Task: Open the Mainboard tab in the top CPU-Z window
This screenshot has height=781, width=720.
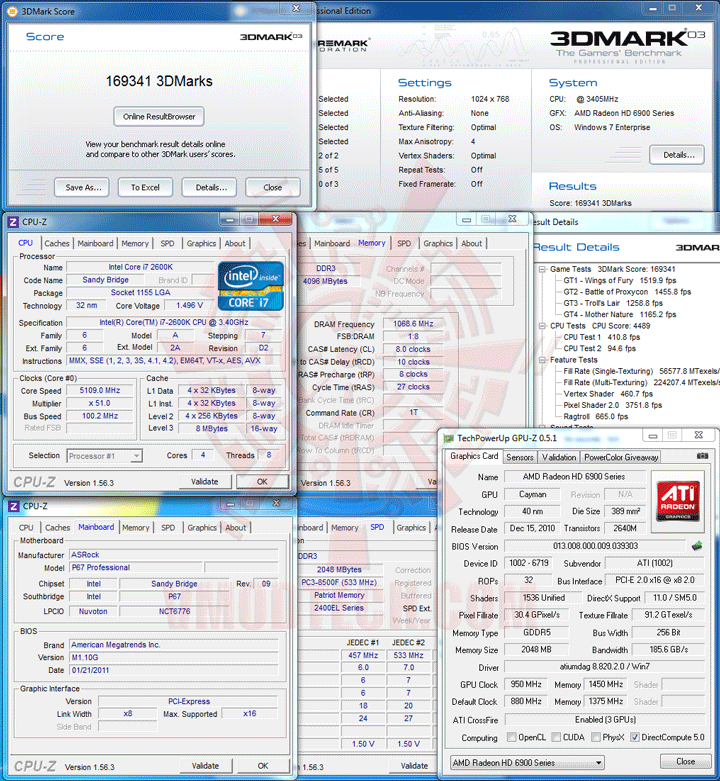Action: click(95, 243)
